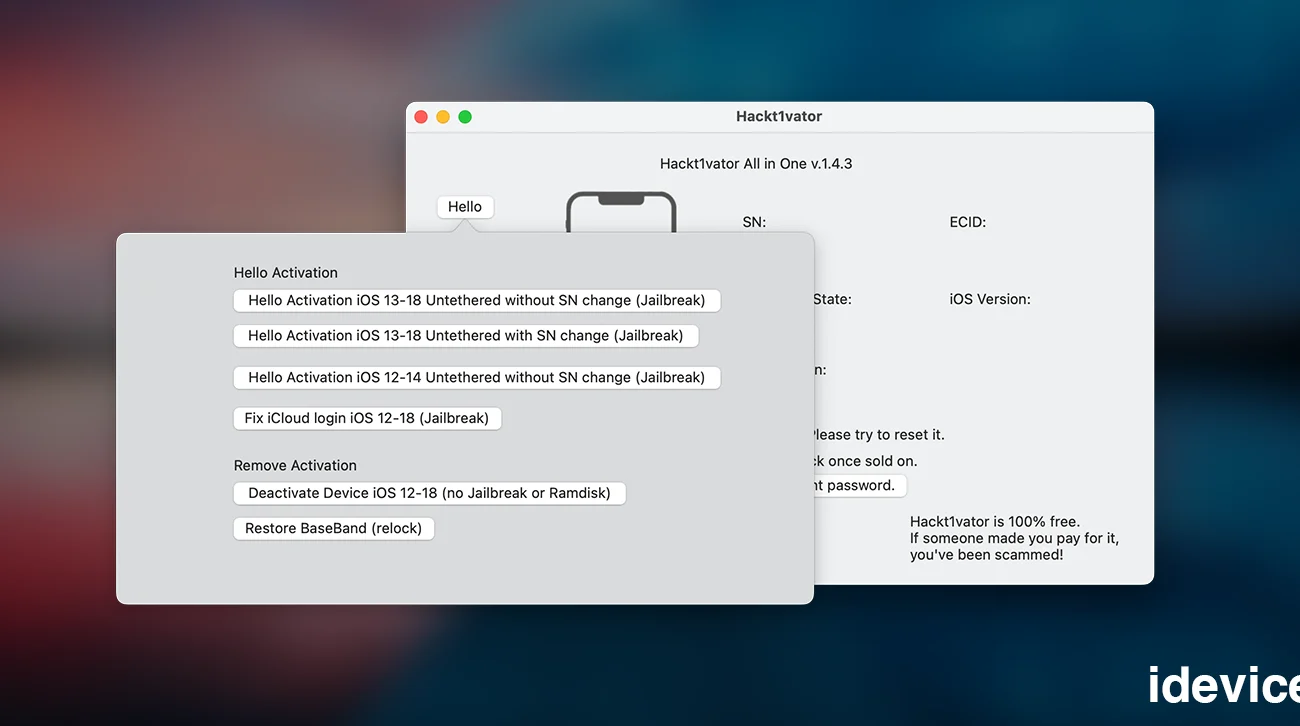Select Hello Activation iOS 13-18 without SN change
The image size is (1300, 726).
pyautogui.click(x=476, y=300)
